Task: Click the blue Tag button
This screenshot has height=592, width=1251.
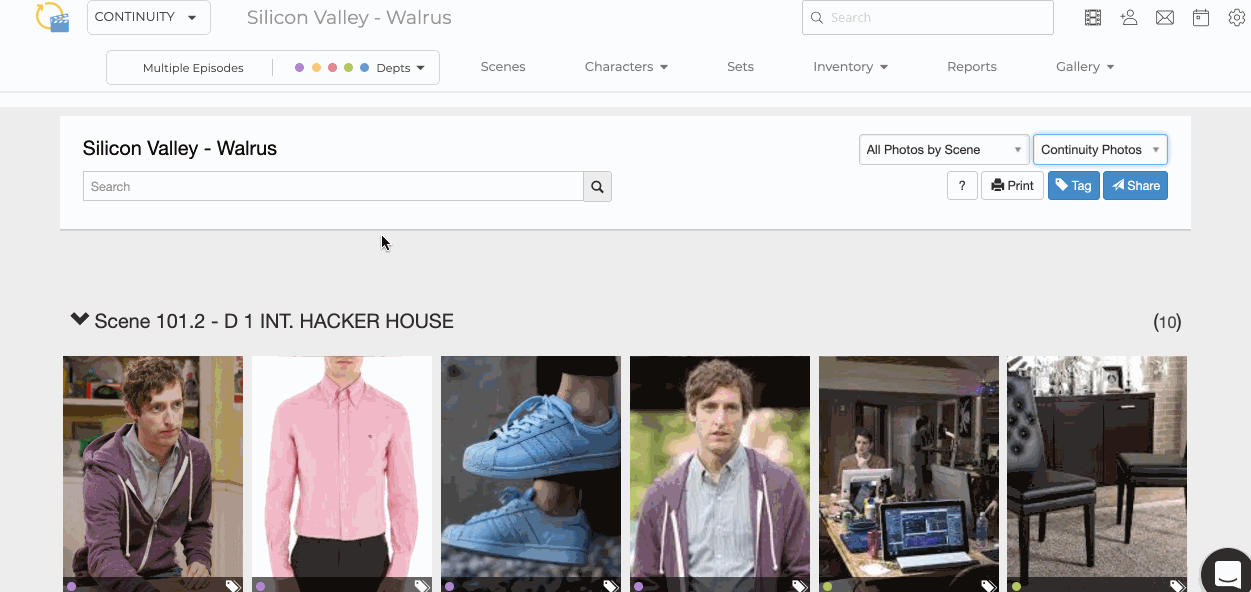Action: [x=1074, y=186]
